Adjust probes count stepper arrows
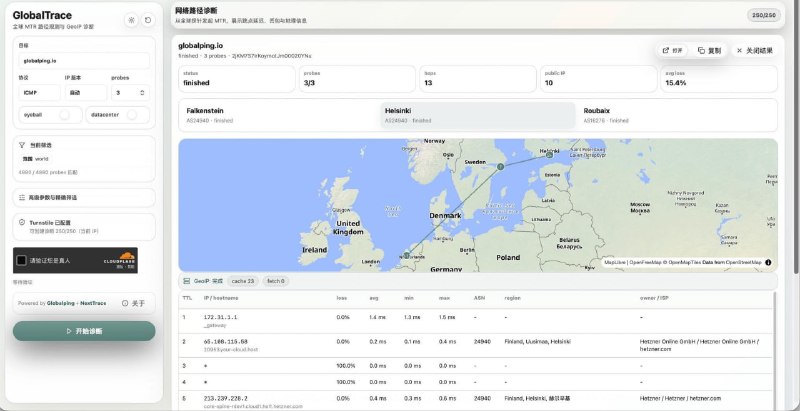Screen dimensions: 800x411 pos(142,93)
